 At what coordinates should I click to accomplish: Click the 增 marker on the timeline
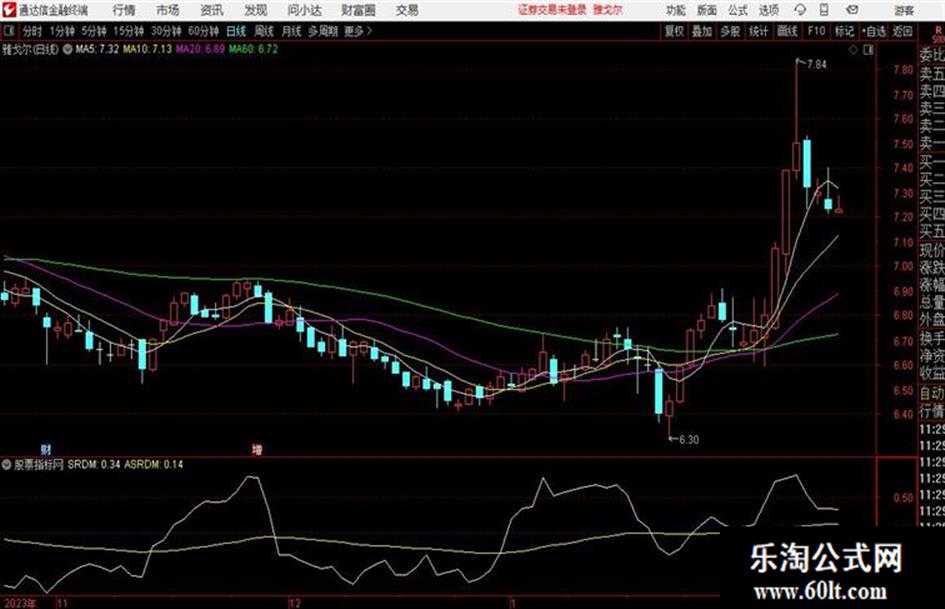coord(257,449)
